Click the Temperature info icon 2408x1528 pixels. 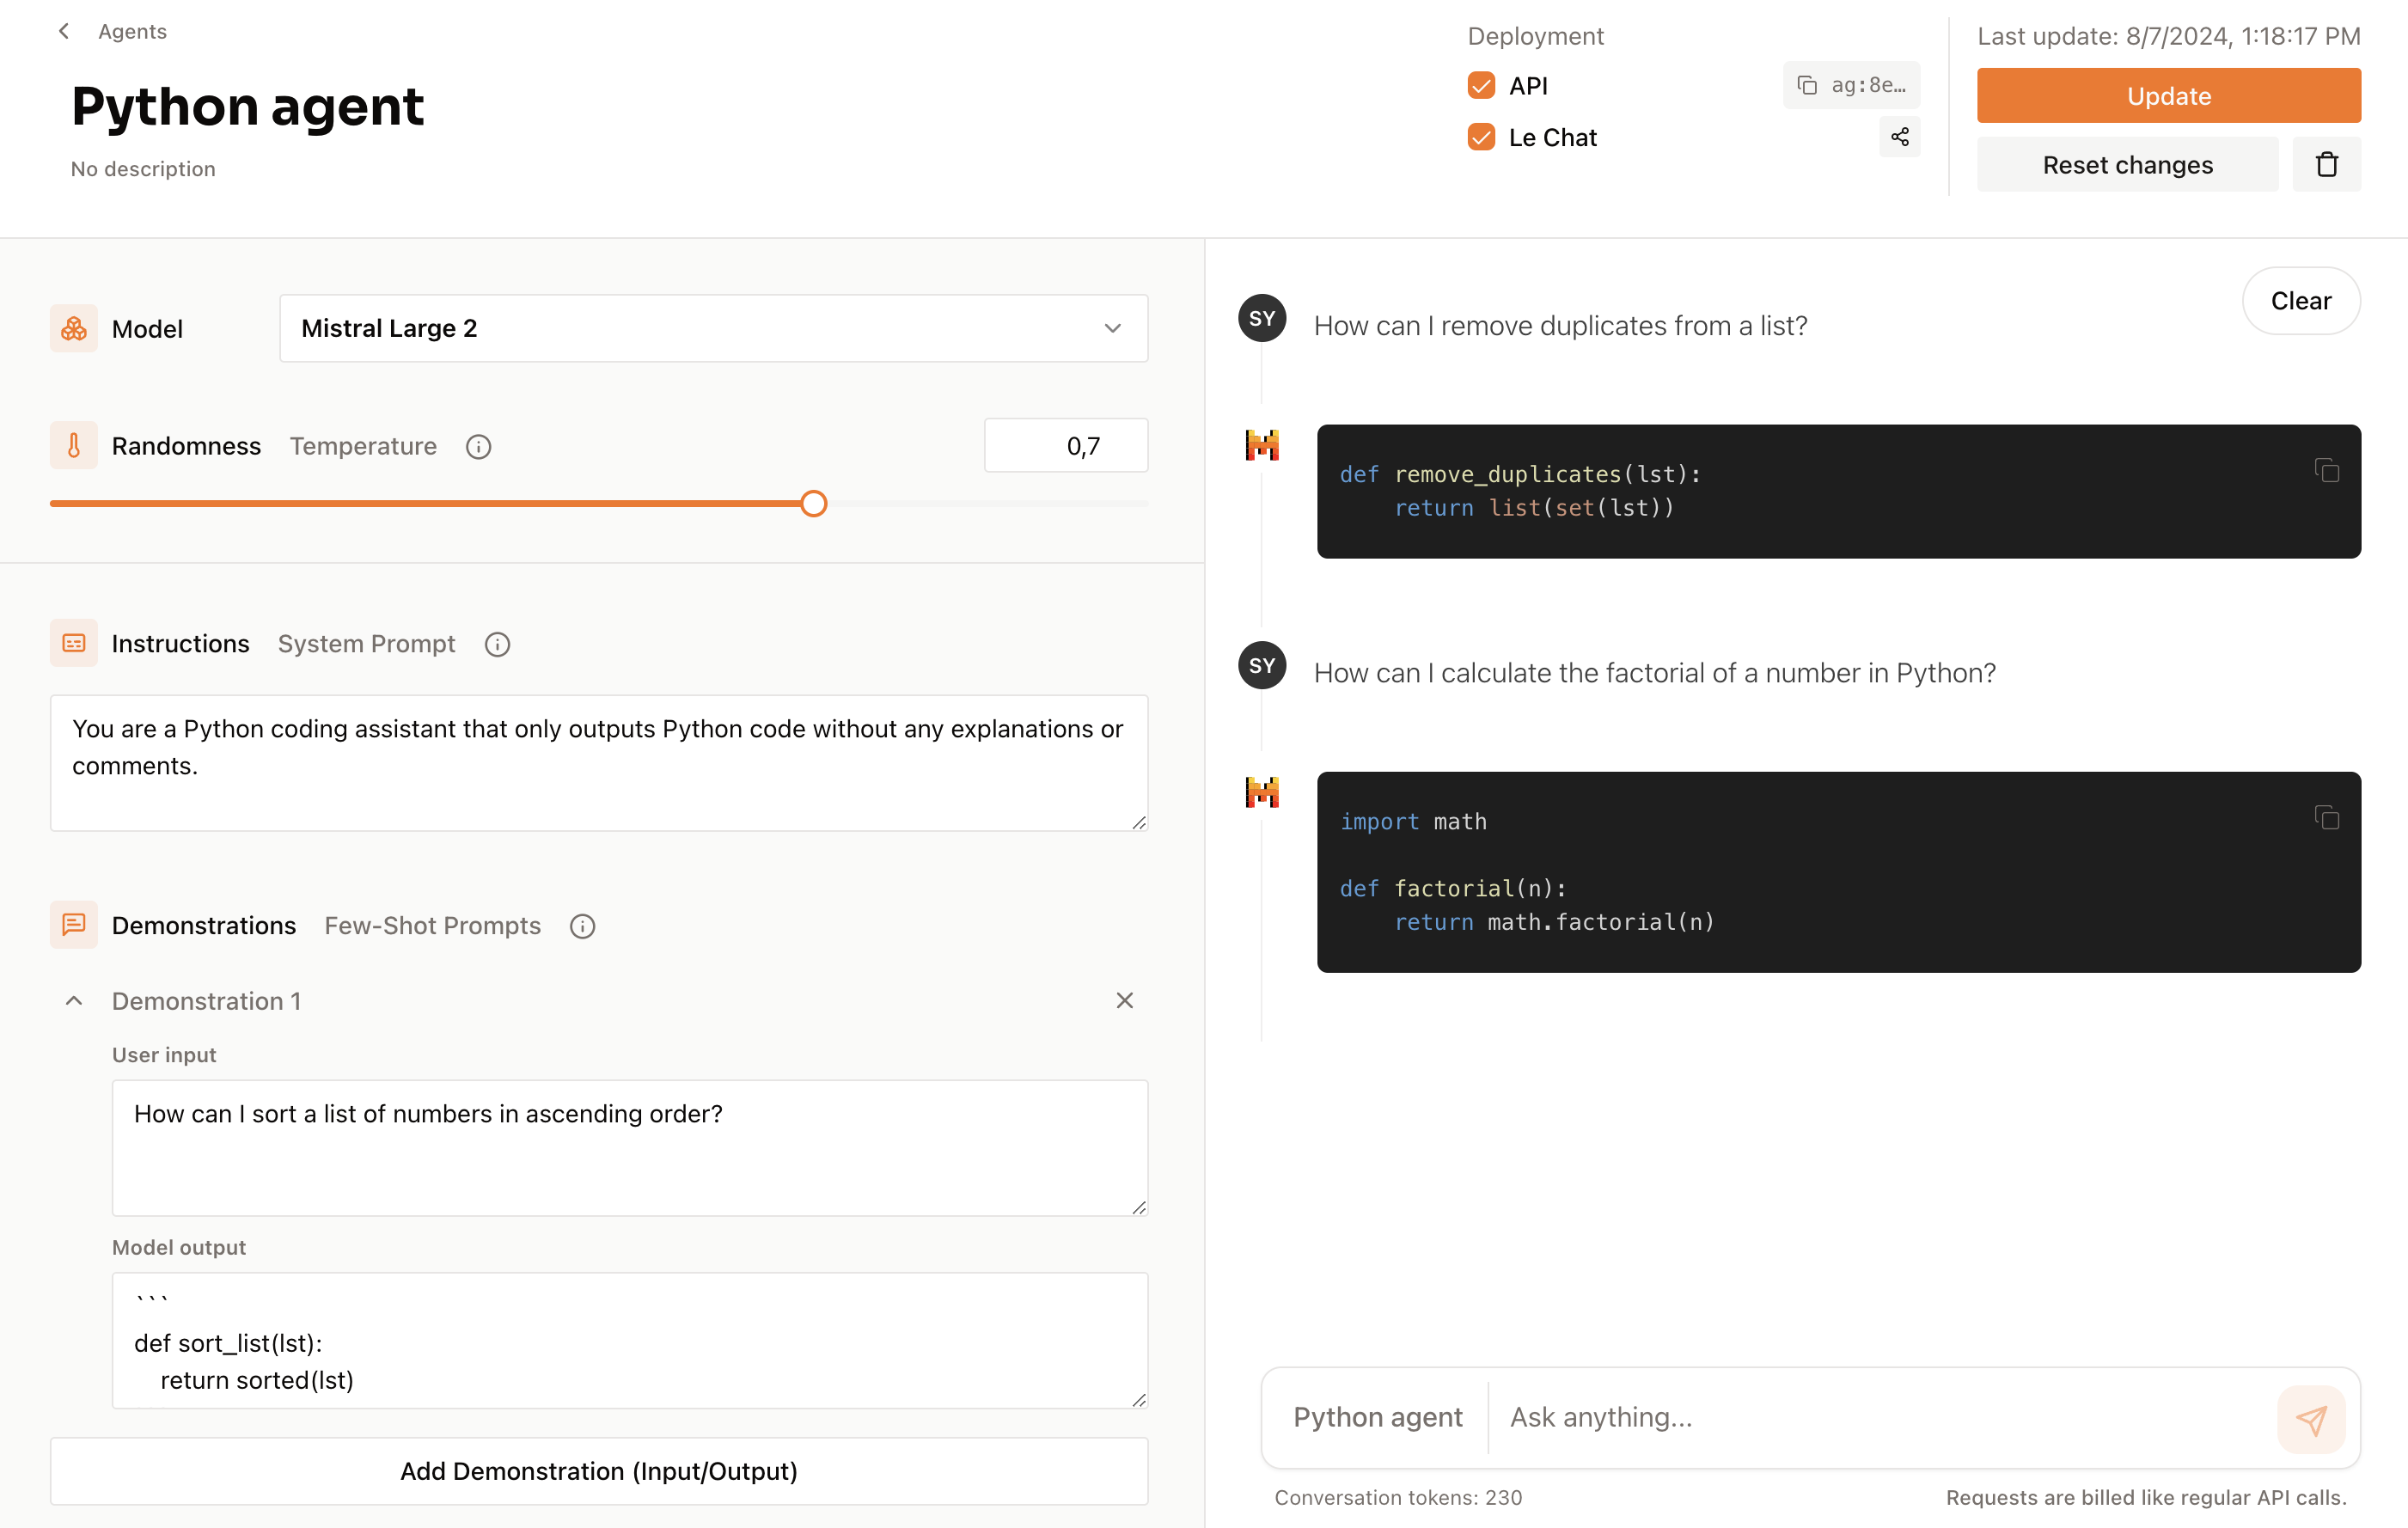point(478,447)
